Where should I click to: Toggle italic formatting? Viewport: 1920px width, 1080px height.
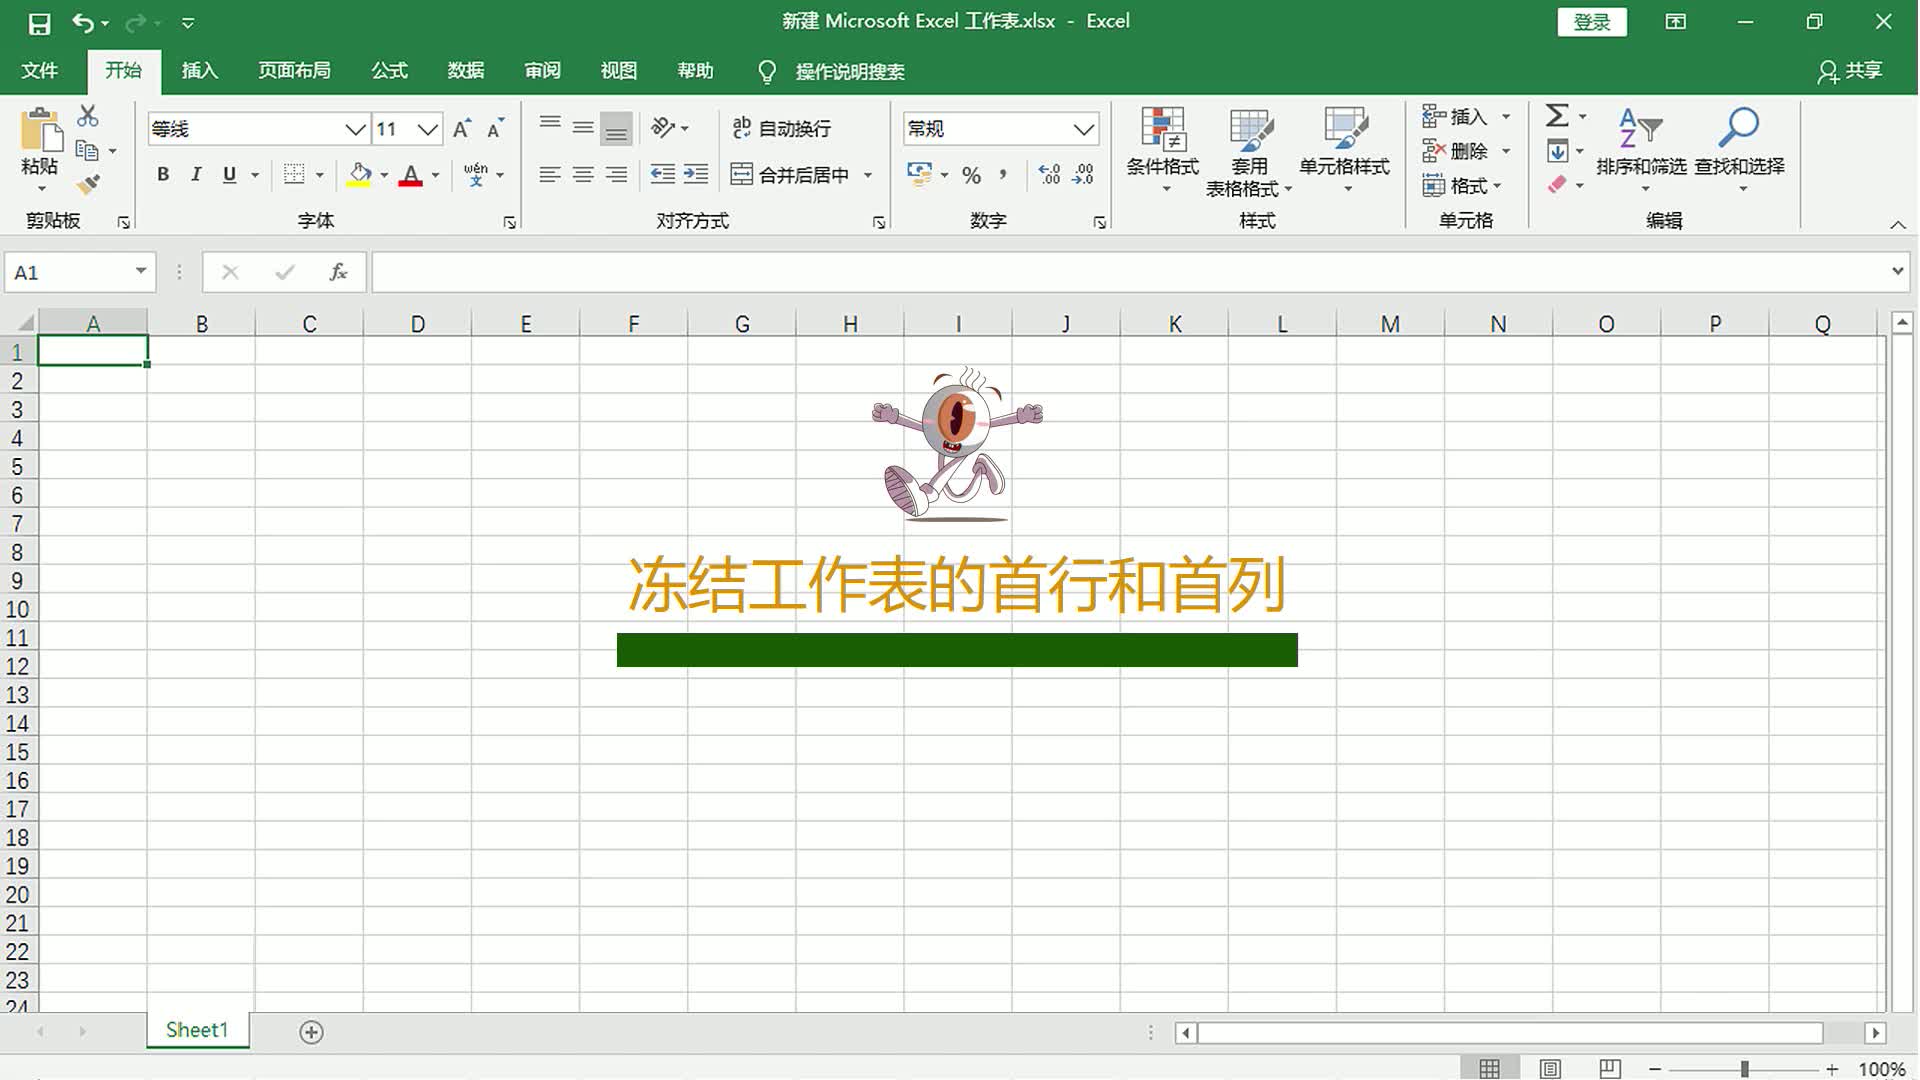[196, 174]
